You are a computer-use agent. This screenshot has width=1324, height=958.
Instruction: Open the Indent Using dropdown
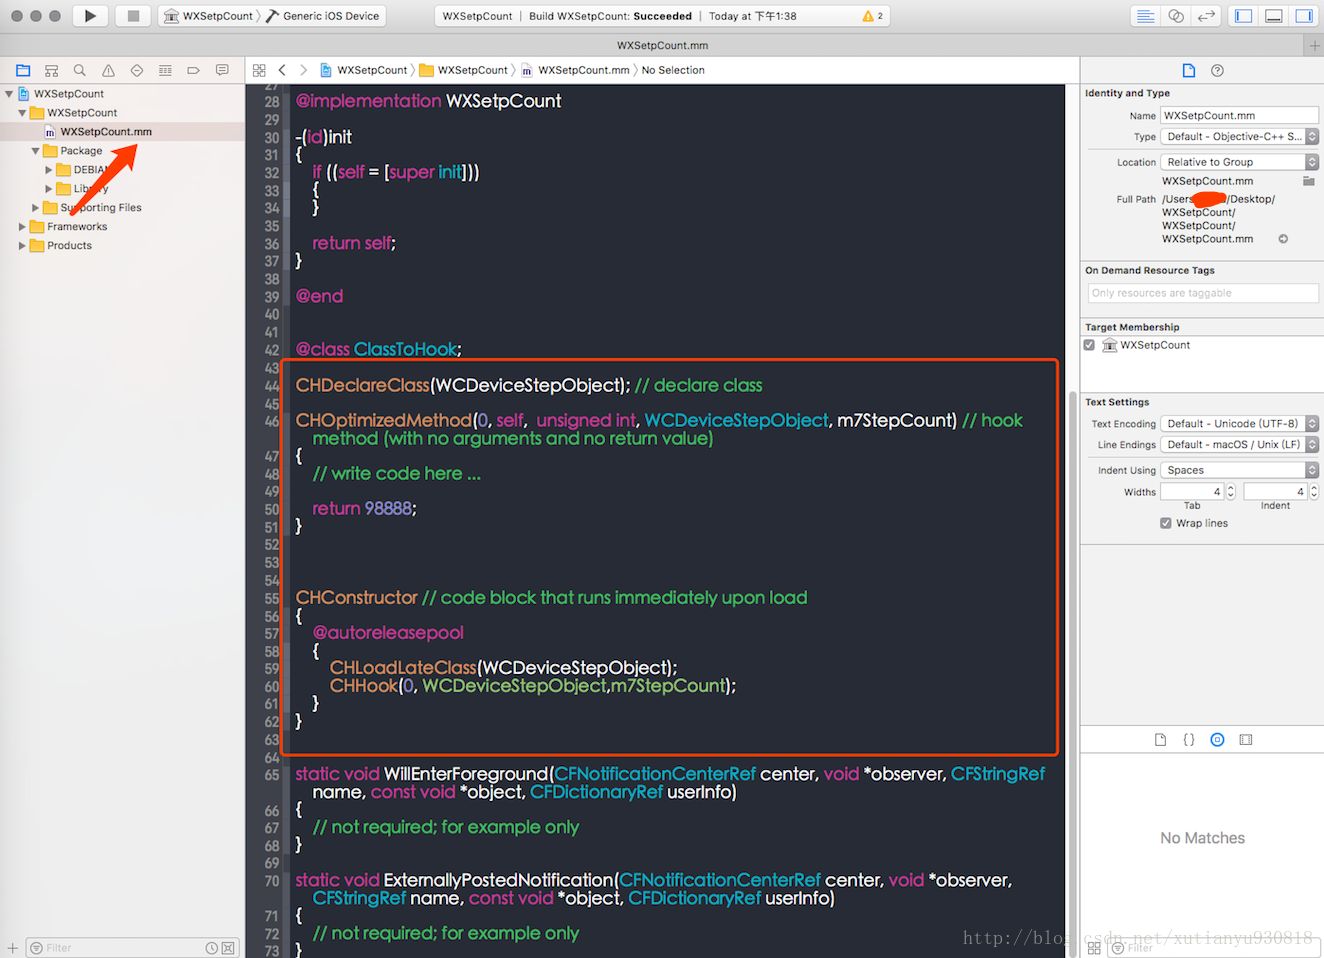pos(1239,470)
